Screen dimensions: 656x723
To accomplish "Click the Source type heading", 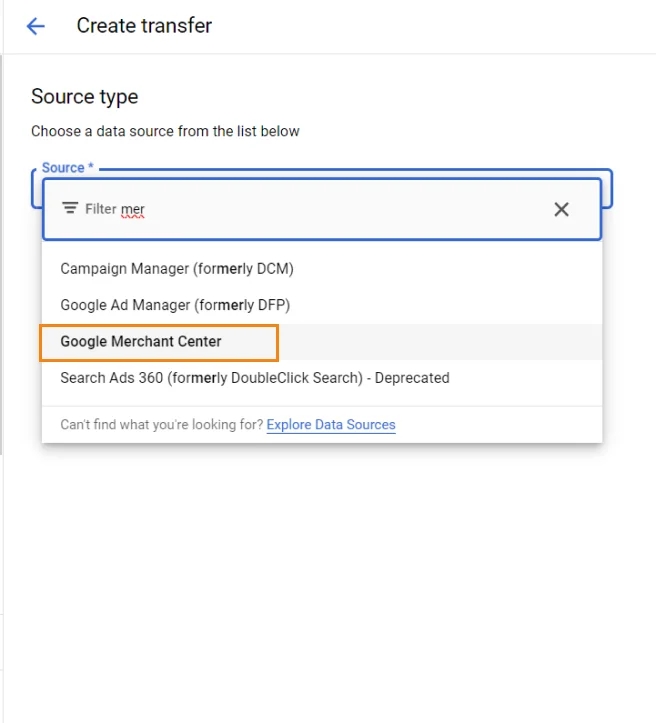I will tap(85, 97).
